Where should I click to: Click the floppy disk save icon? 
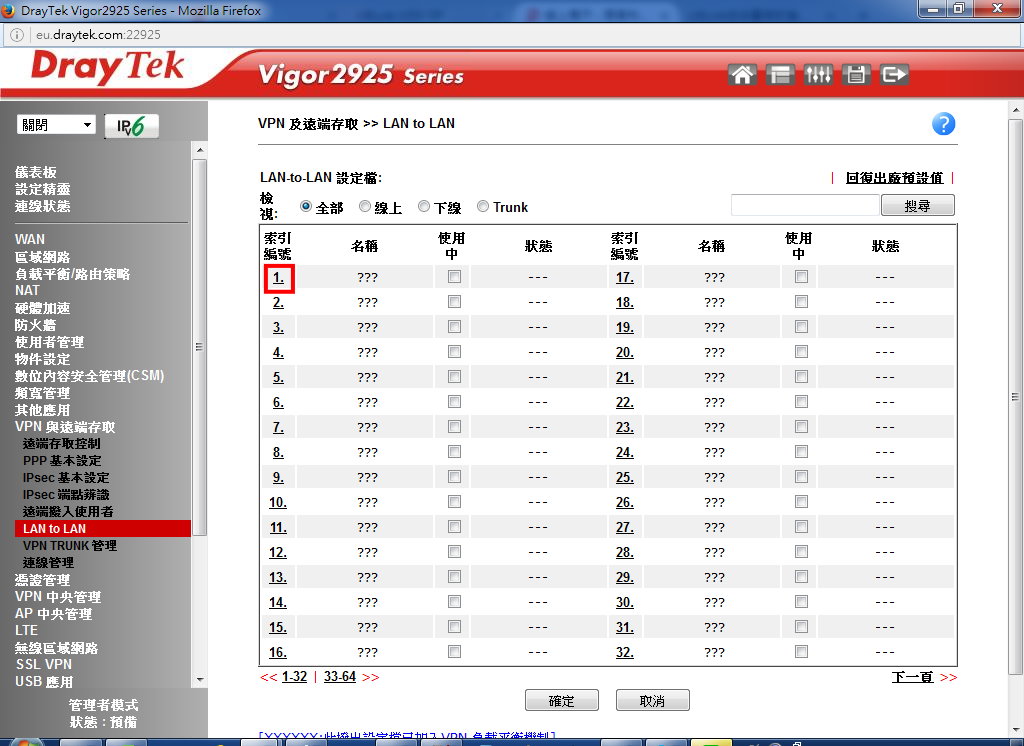click(855, 75)
